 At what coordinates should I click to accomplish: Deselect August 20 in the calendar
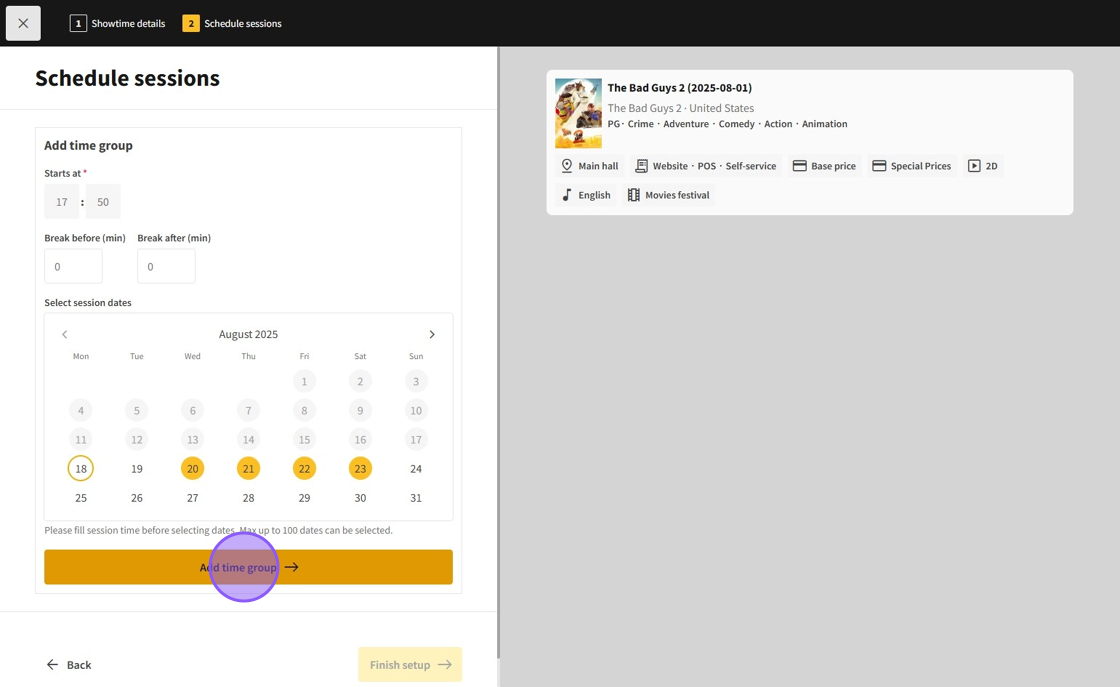tap(193, 468)
